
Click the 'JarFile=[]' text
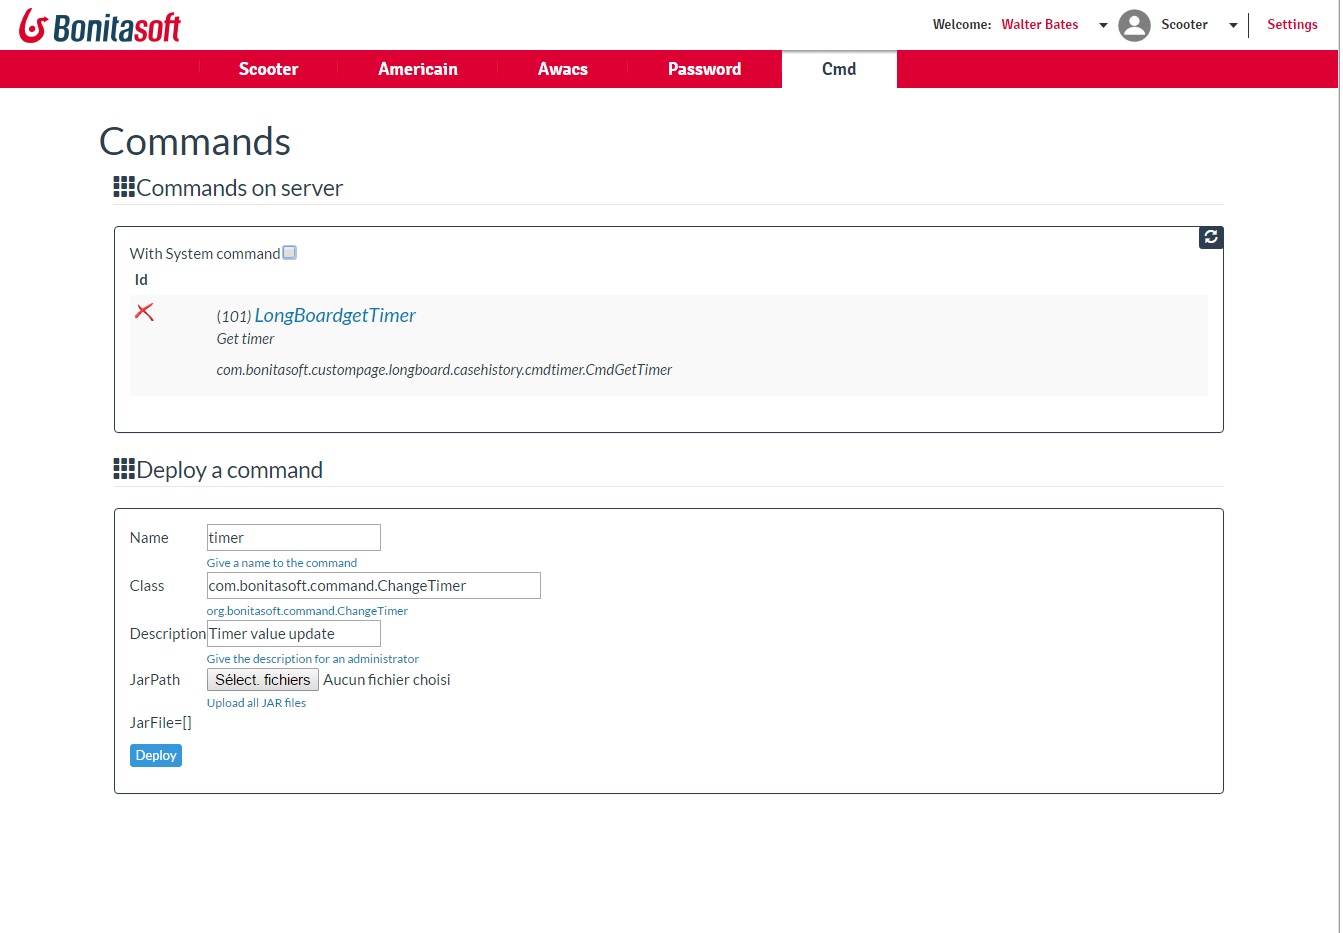(x=160, y=722)
